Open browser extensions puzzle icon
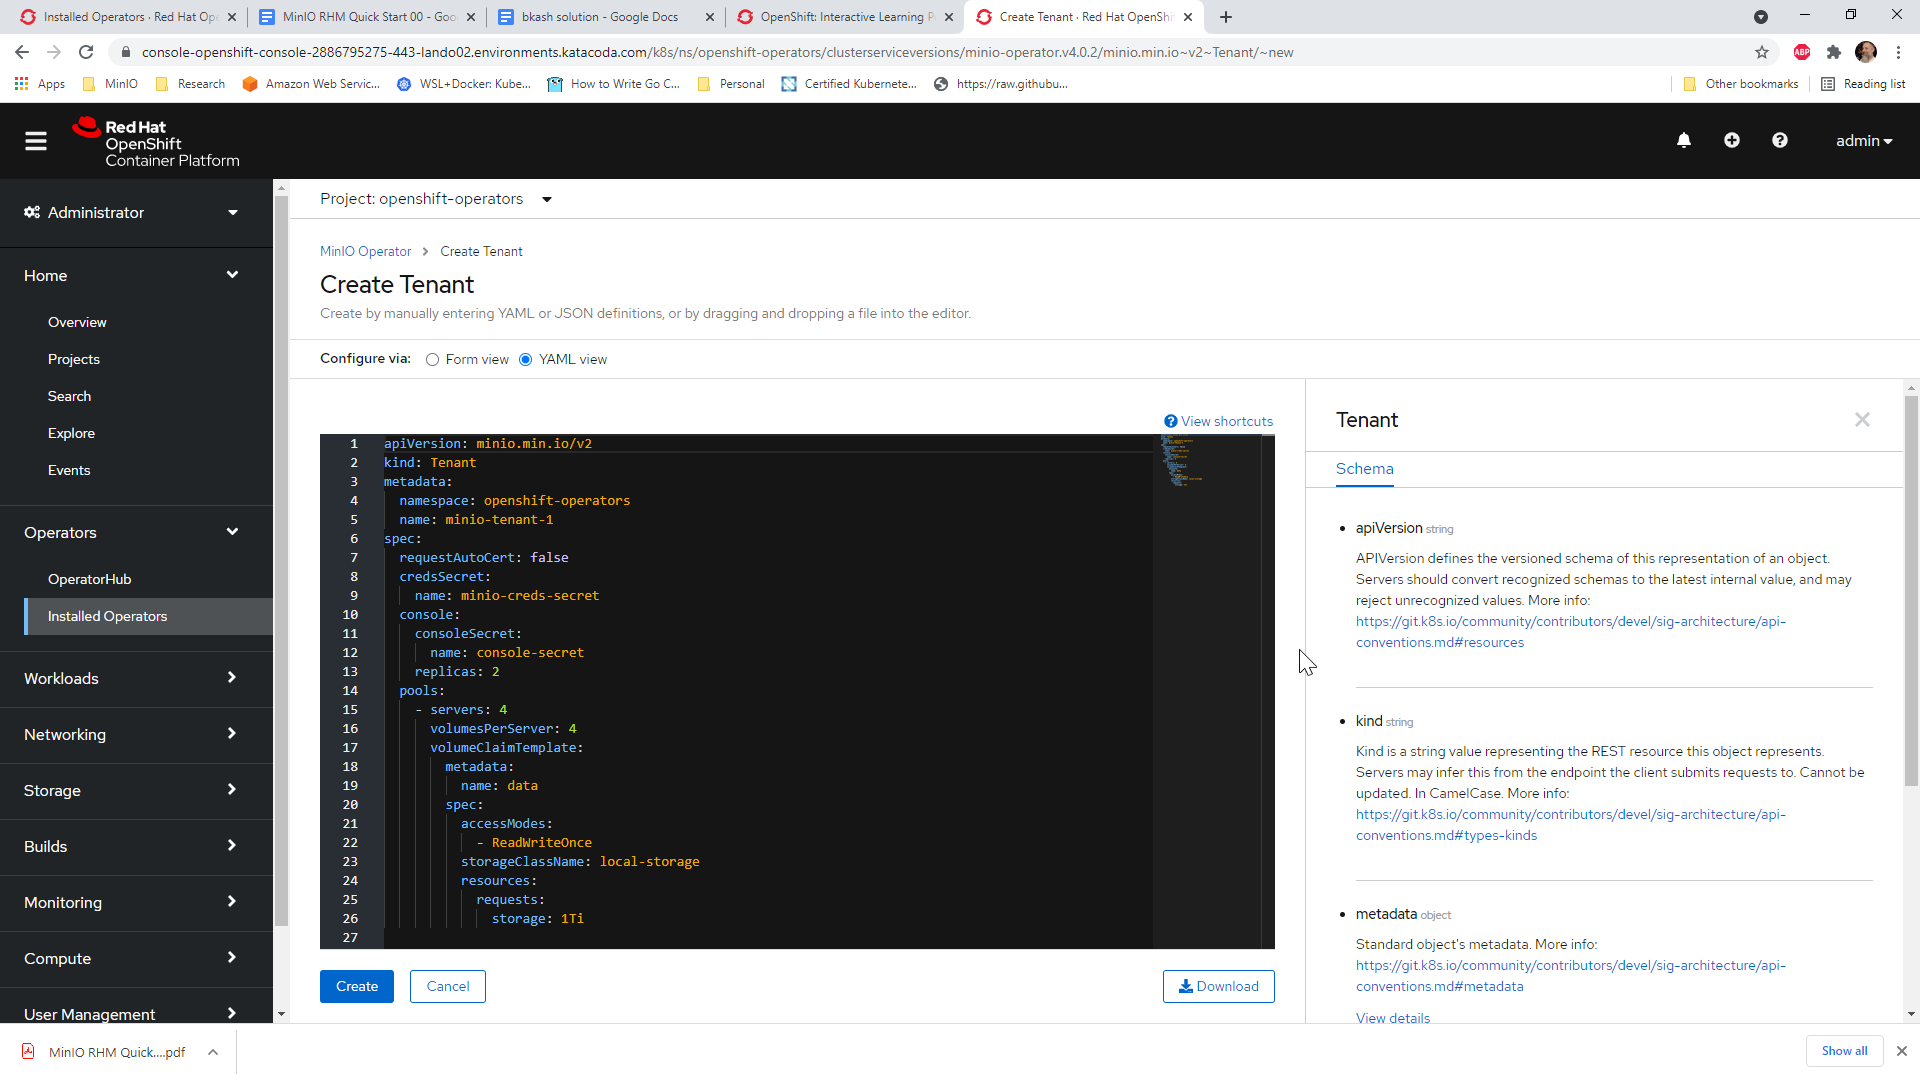 (1834, 52)
